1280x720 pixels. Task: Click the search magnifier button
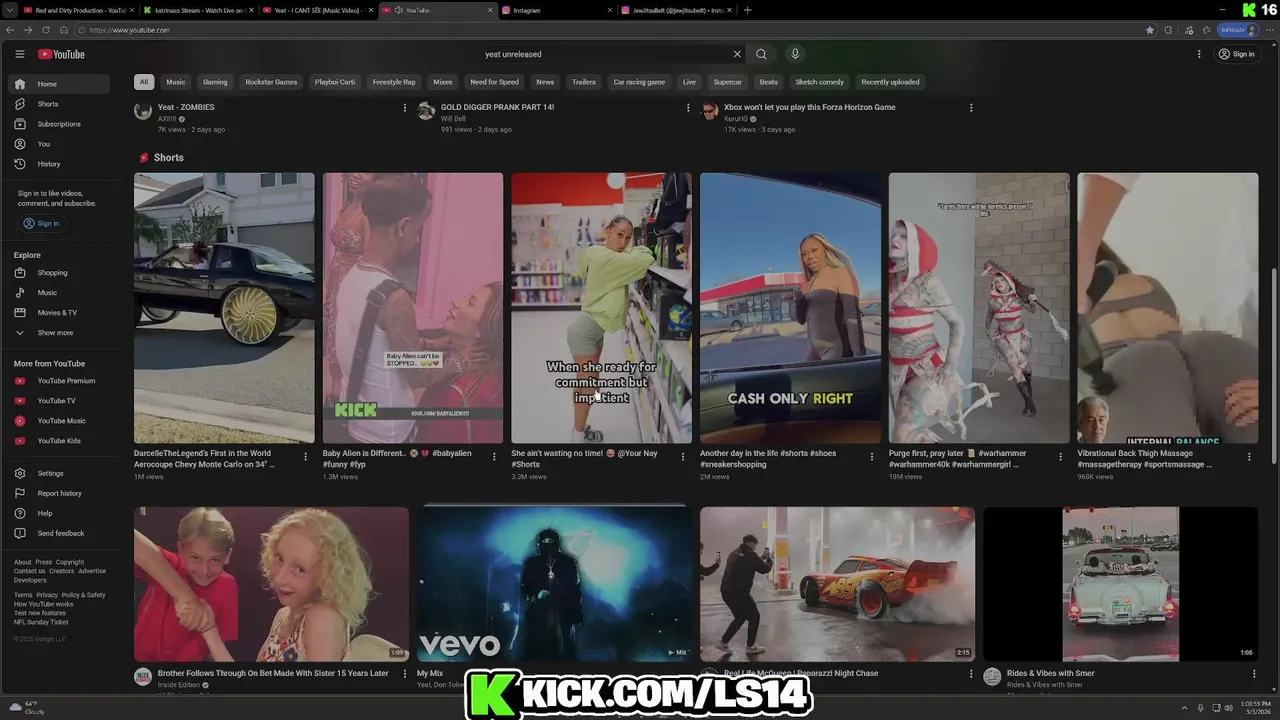[761, 54]
